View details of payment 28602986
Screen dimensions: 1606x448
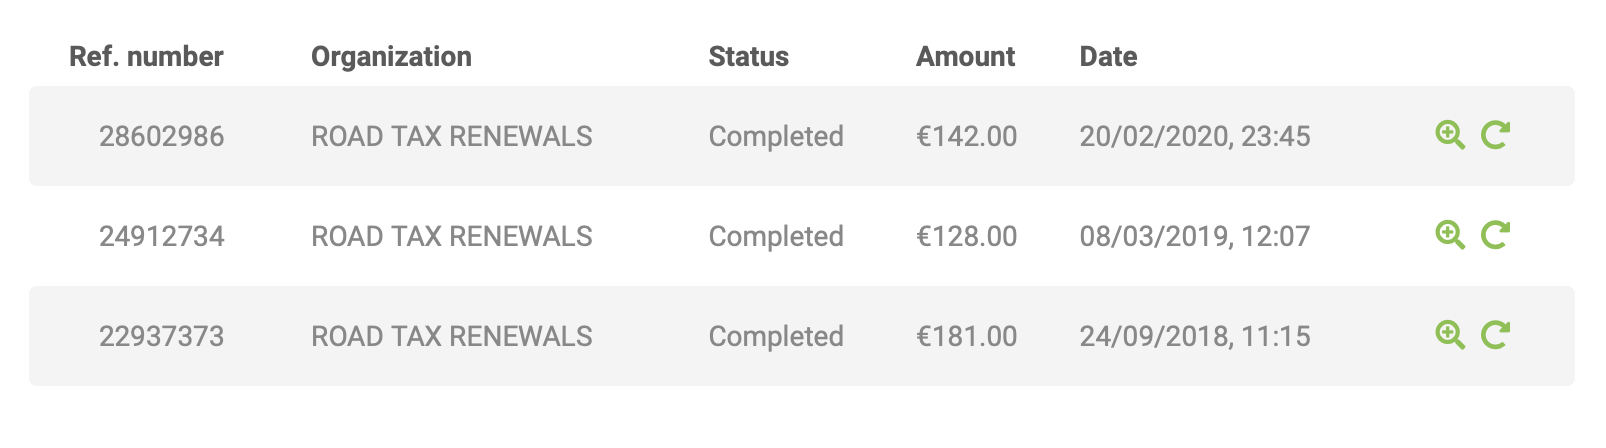(x=1450, y=135)
